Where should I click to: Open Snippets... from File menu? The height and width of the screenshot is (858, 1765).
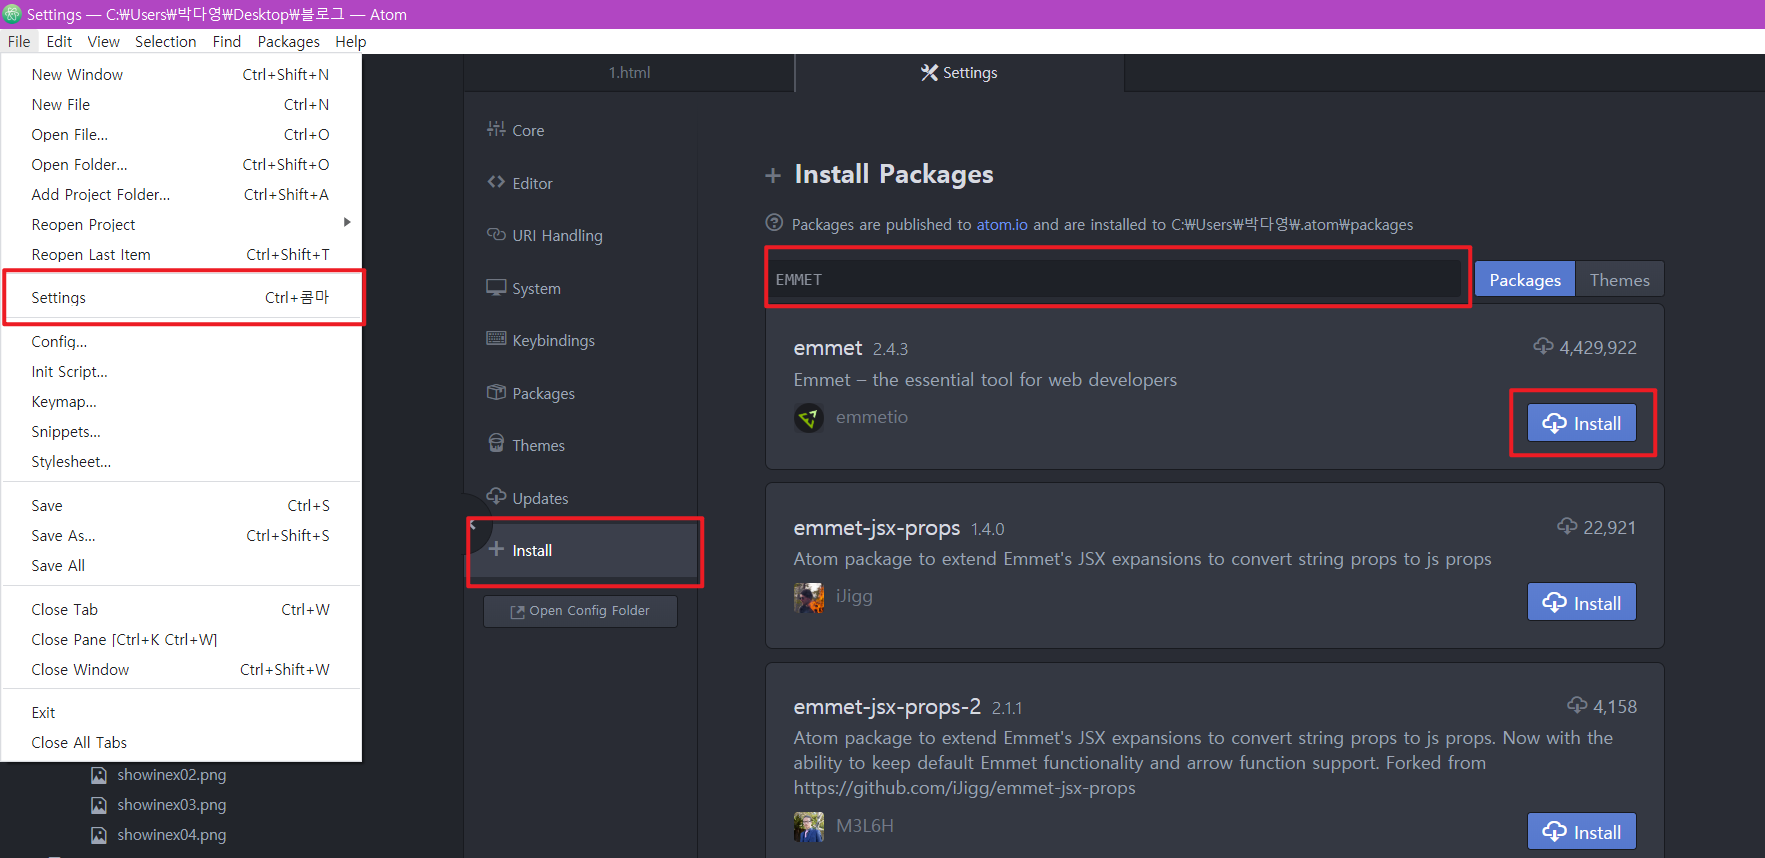coord(181,431)
